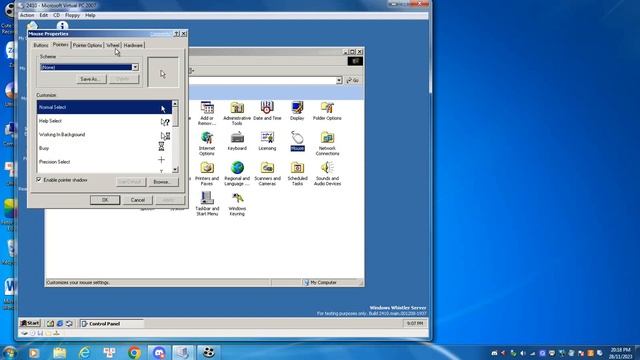This screenshot has height=360, width=640.
Task: Open Add or Remove Programs icon
Action: 207,113
